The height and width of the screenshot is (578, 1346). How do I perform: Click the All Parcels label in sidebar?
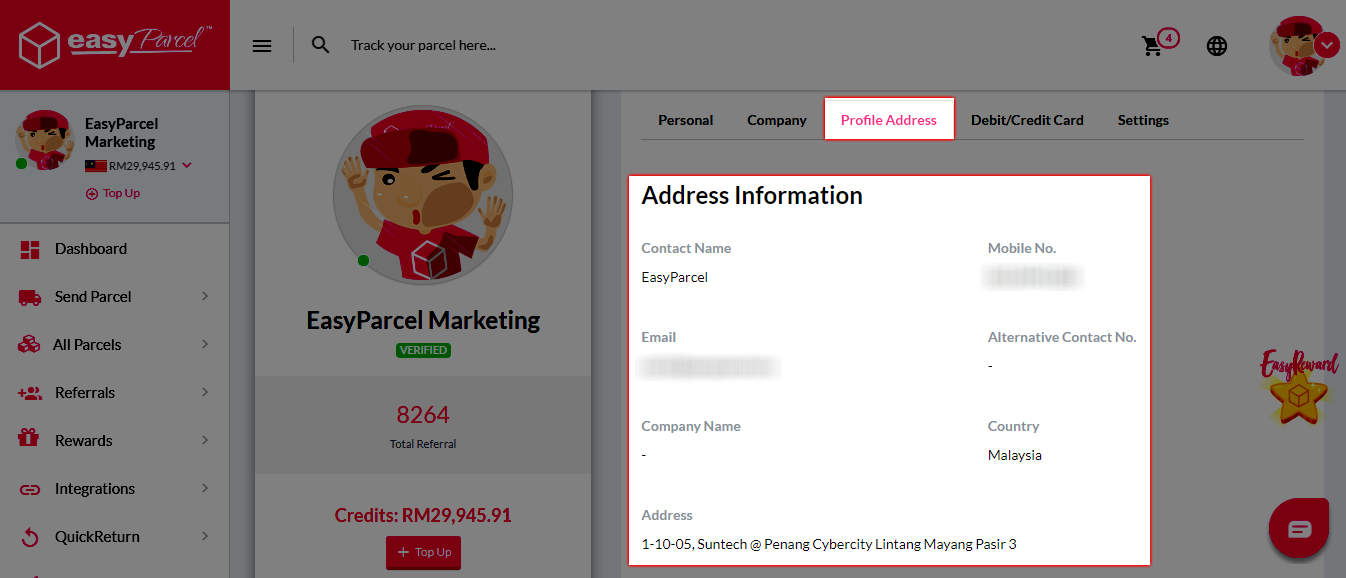87,345
